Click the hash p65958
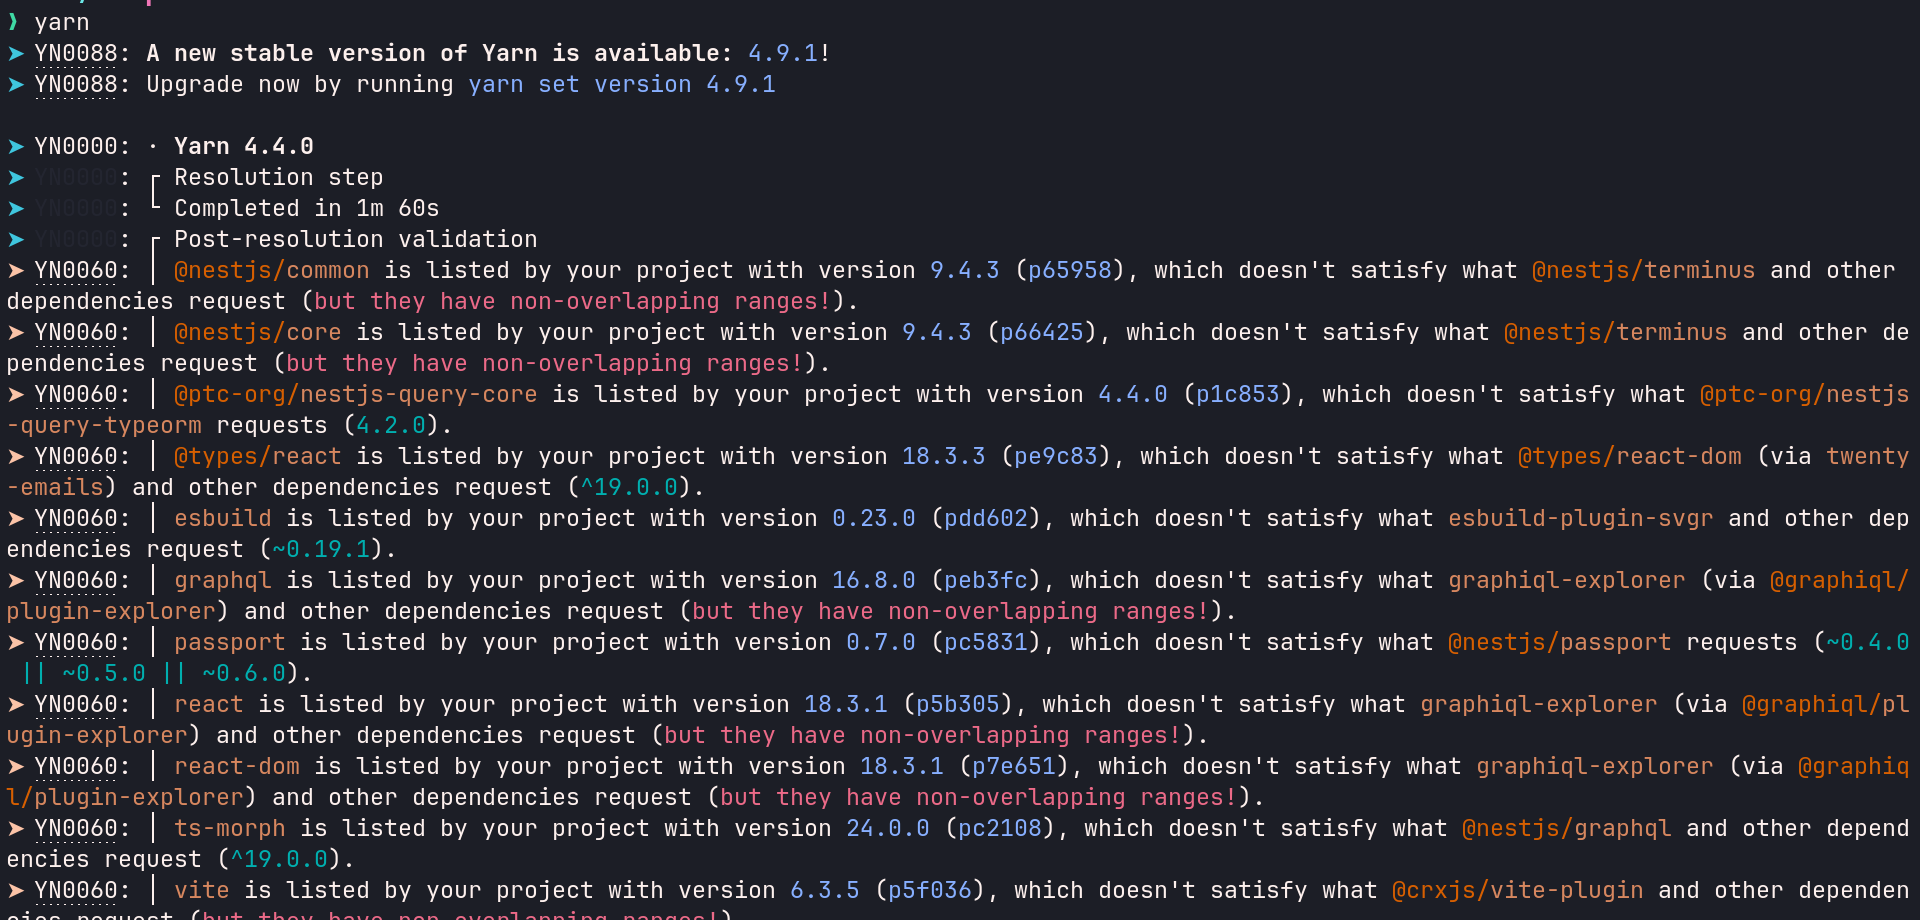This screenshot has width=1920, height=920. click(1070, 270)
